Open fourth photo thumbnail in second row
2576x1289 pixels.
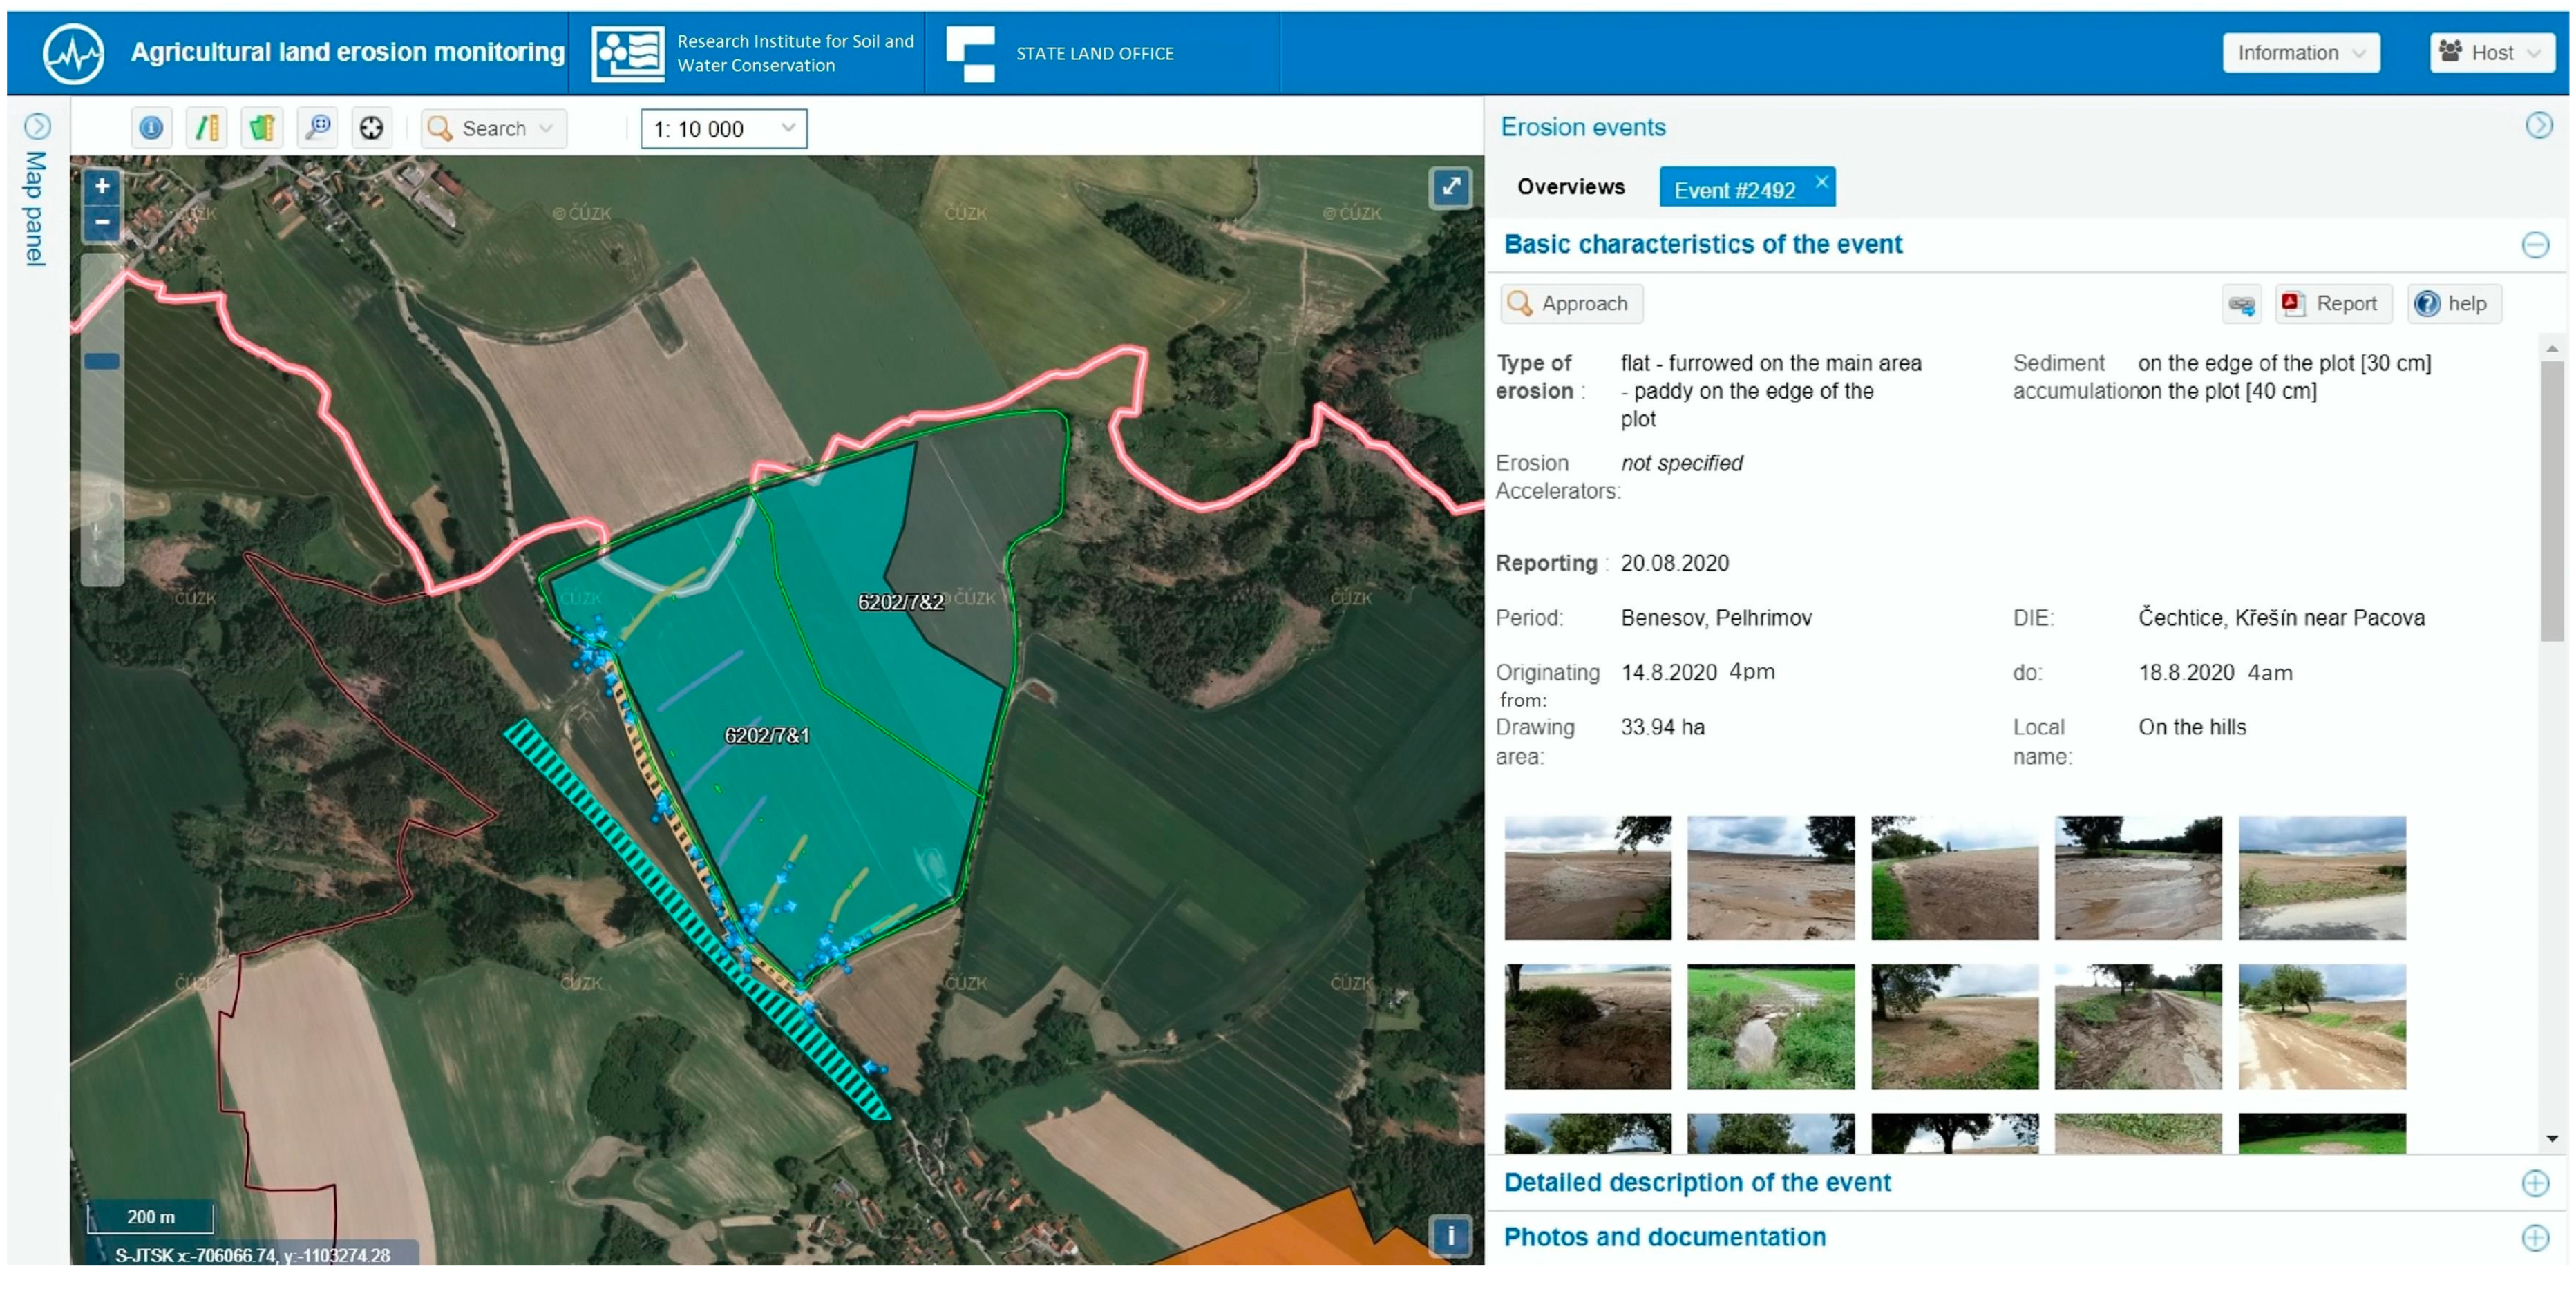2138,1027
